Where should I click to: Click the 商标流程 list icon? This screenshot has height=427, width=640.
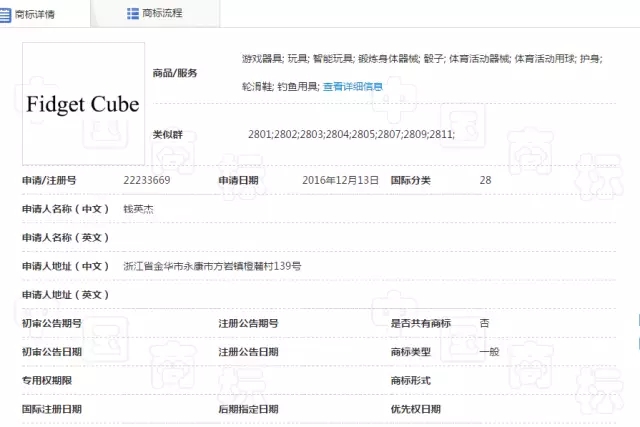tap(133, 13)
